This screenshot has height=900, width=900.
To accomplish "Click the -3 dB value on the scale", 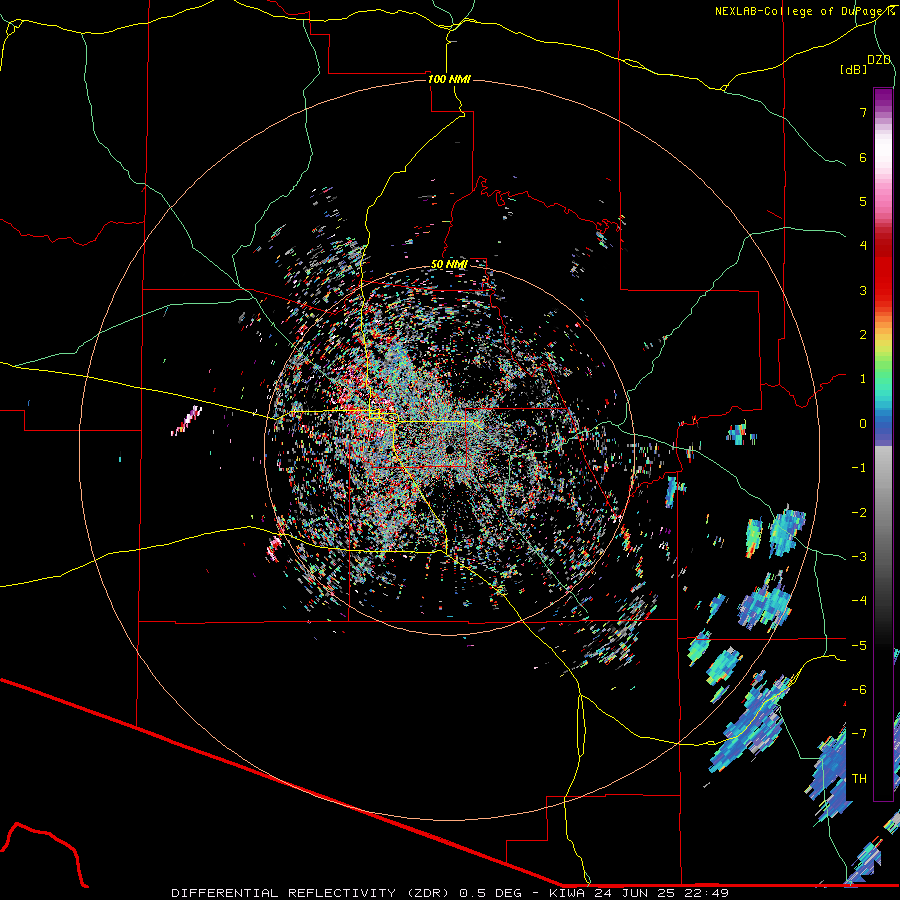I will 859,556.
